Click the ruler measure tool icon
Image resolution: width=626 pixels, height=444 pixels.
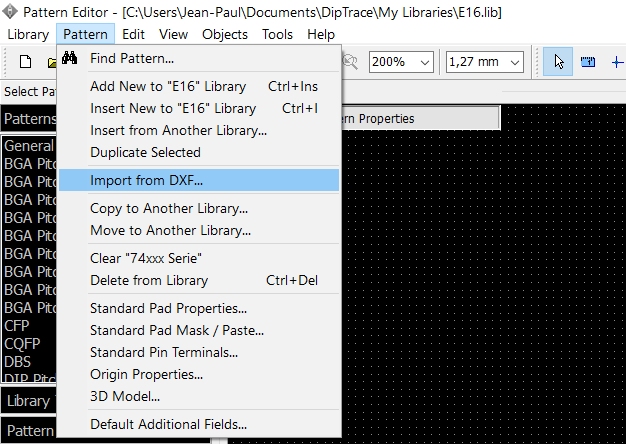coord(588,62)
